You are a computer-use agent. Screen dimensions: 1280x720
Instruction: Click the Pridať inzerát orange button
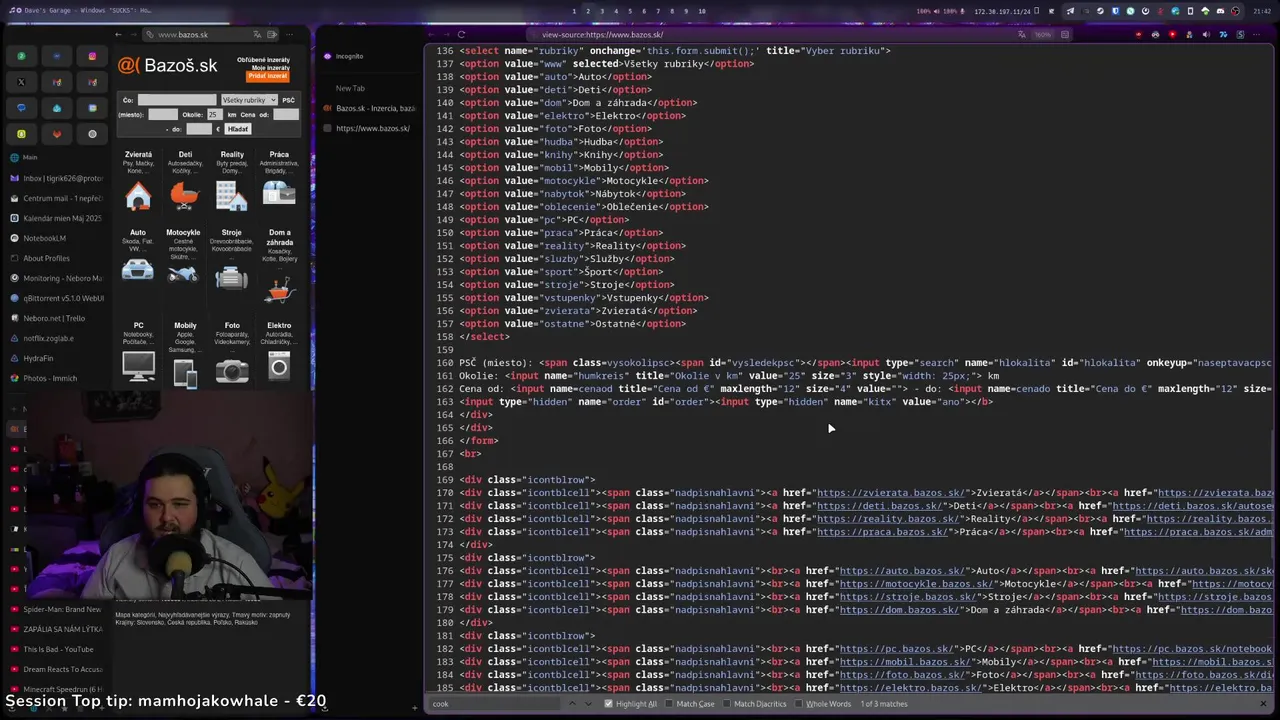[x=268, y=76]
